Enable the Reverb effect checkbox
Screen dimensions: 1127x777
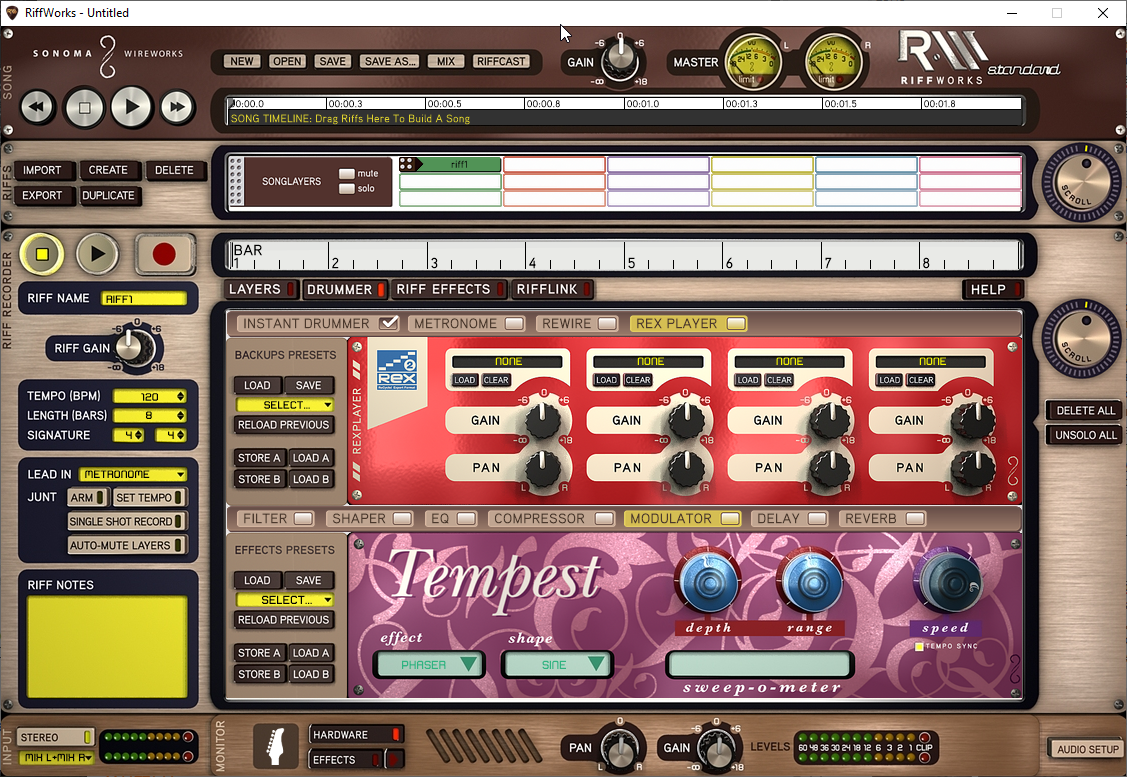click(915, 519)
